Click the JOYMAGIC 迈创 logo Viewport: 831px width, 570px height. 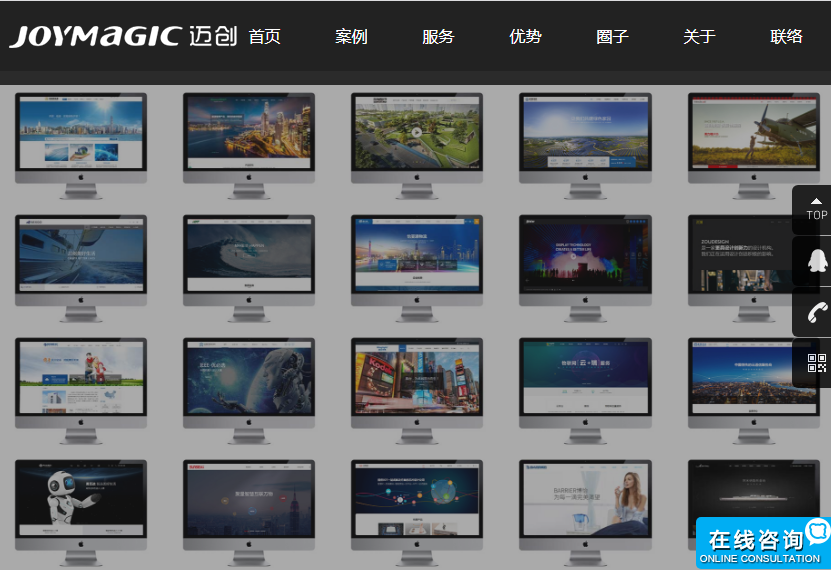click(123, 37)
